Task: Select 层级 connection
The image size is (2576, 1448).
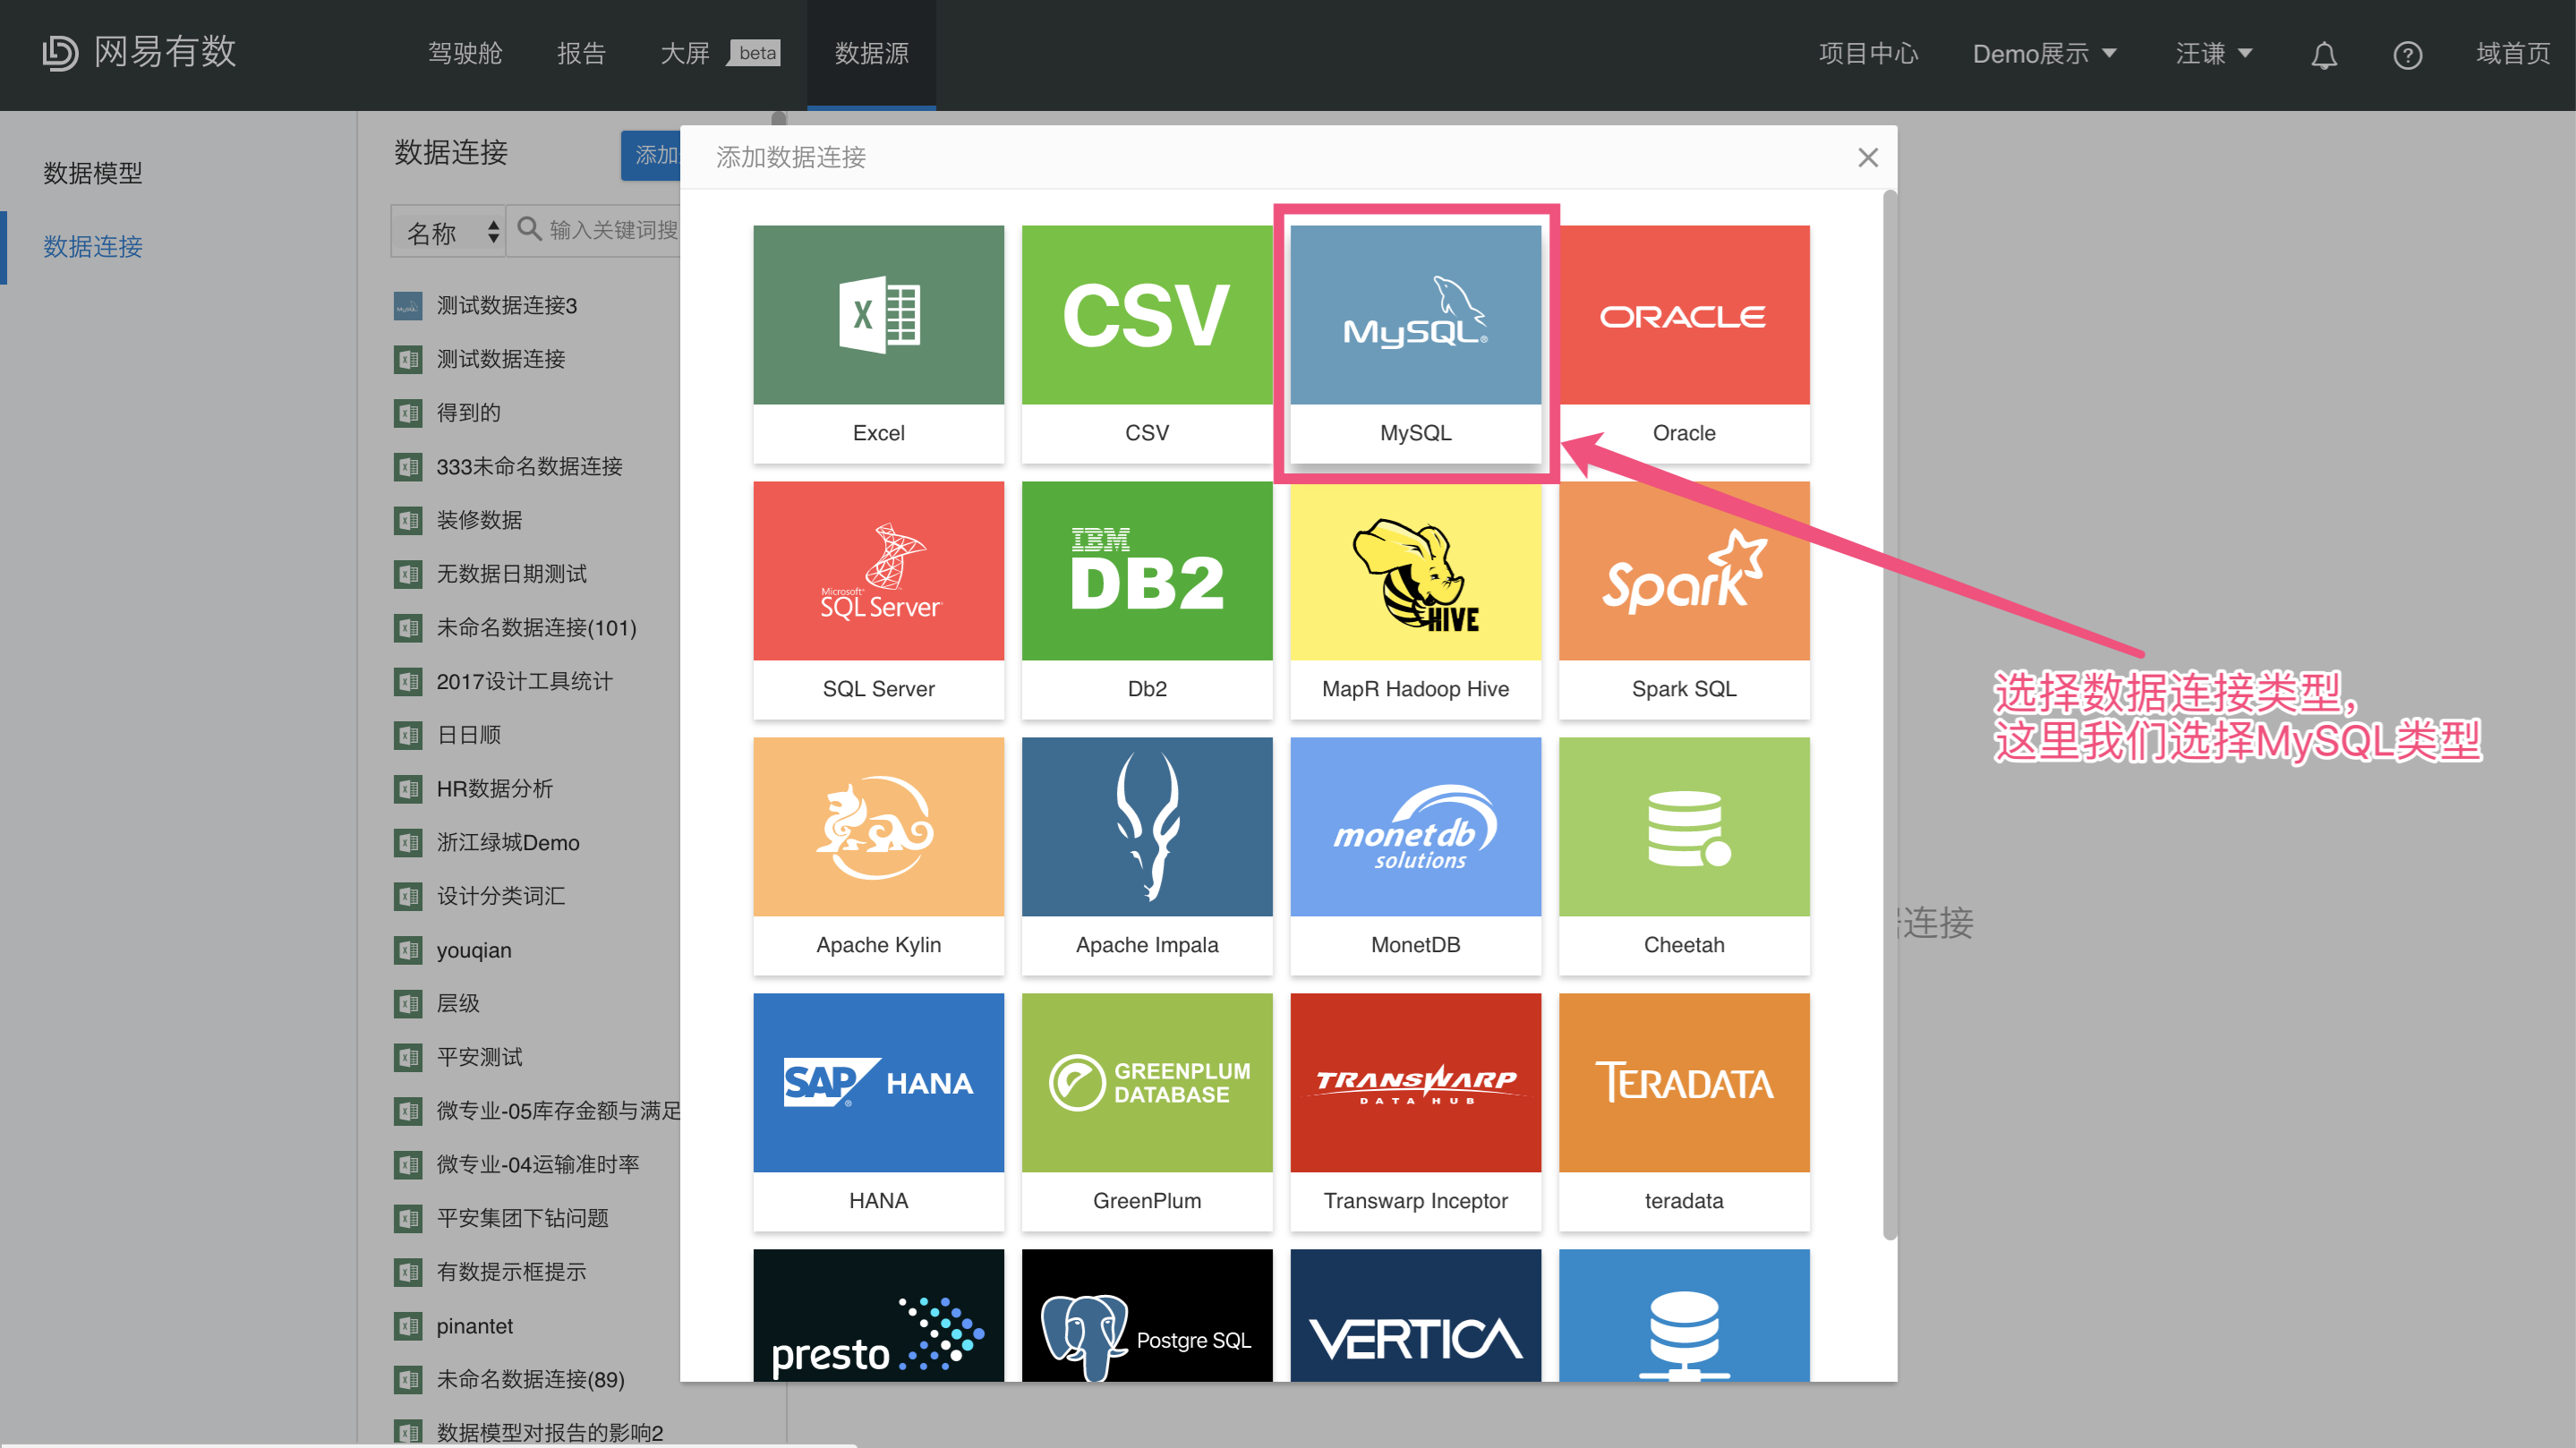Action: tap(457, 1004)
